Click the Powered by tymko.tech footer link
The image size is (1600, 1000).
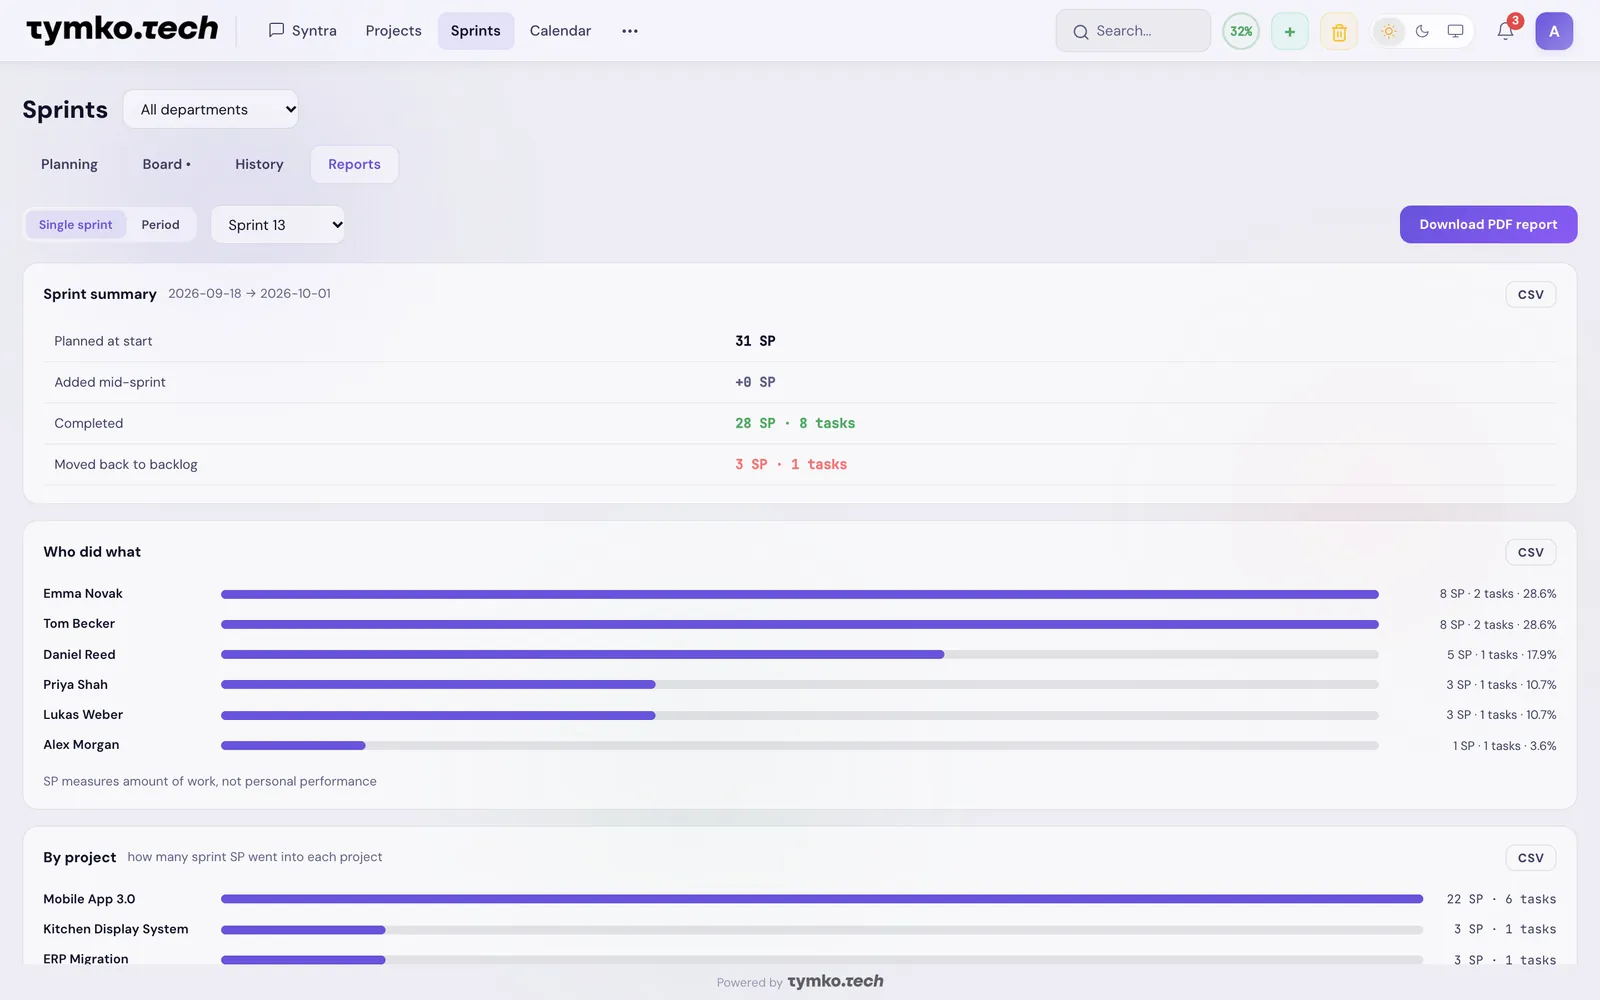(x=800, y=982)
